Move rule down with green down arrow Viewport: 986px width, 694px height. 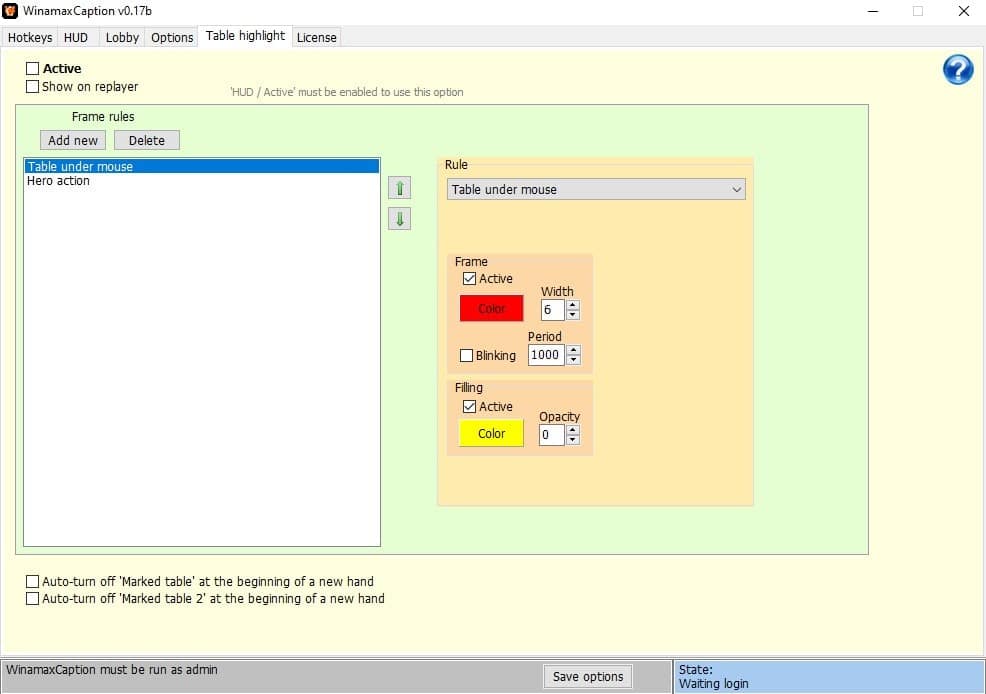click(399, 219)
